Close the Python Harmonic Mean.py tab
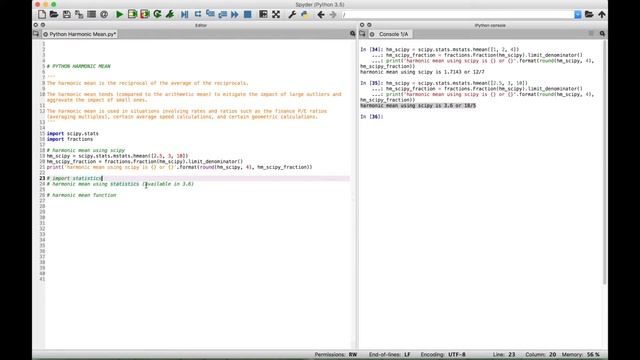The height and width of the screenshot is (360, 640). coord(45,34)
